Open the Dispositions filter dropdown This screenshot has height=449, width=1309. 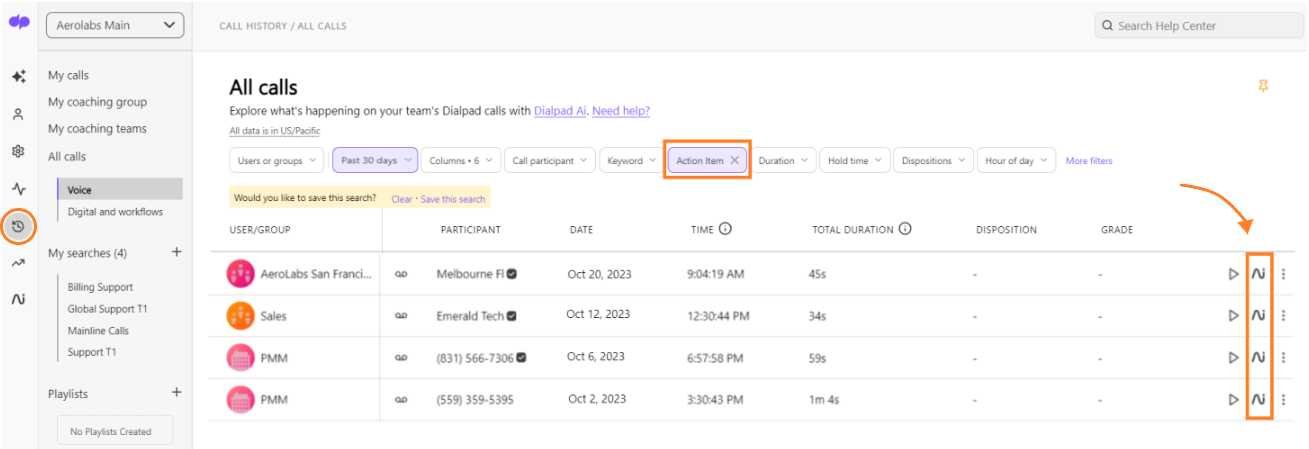(933, 160)
